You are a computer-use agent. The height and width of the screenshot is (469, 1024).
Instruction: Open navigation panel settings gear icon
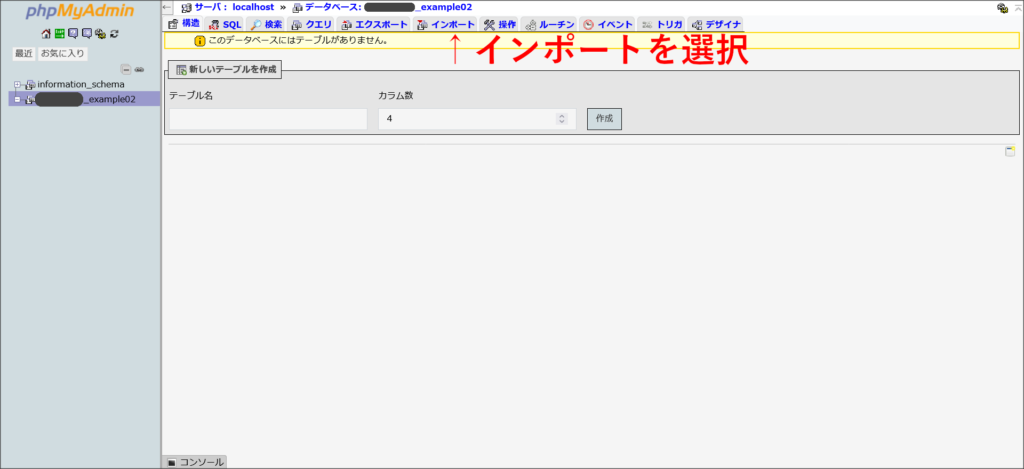(x=101, y=33)
